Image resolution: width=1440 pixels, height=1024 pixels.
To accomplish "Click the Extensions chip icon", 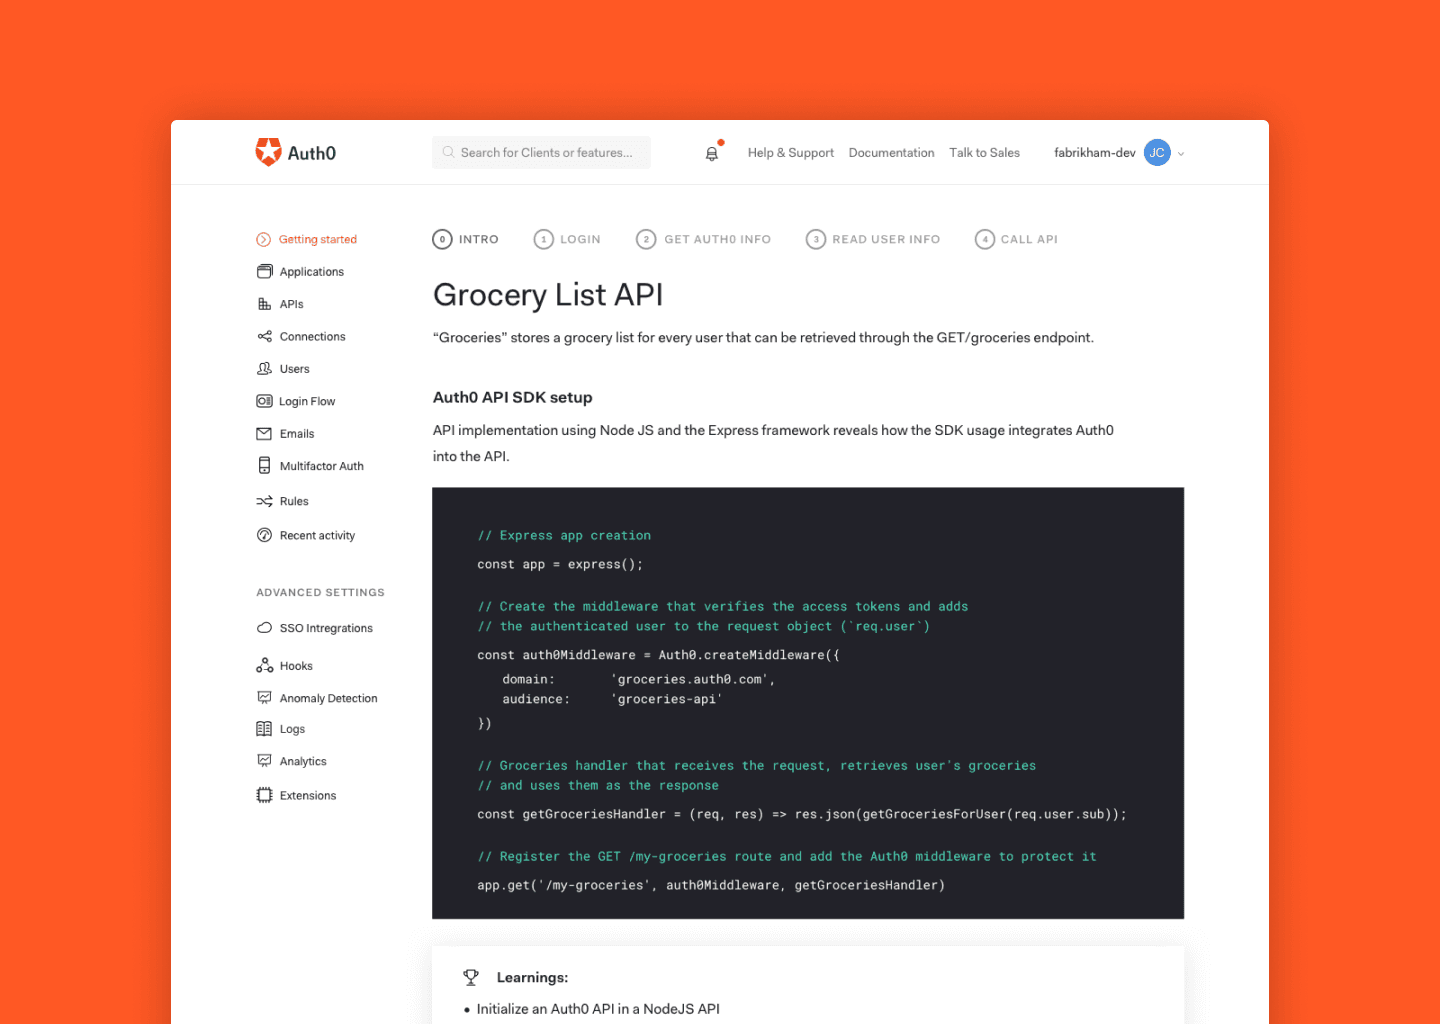I will 264,795.
